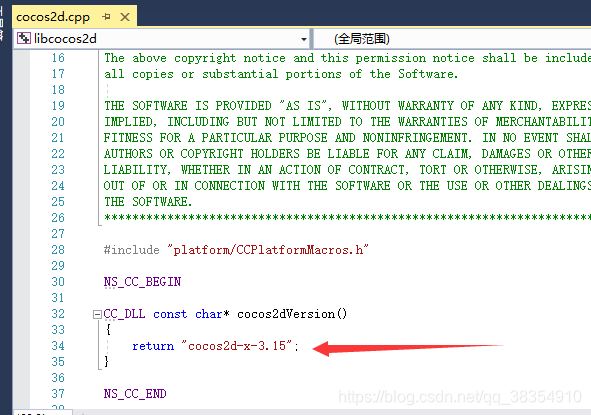Click line number 32
The width and height of the screenshot is (591, 415).
[58, 314]
